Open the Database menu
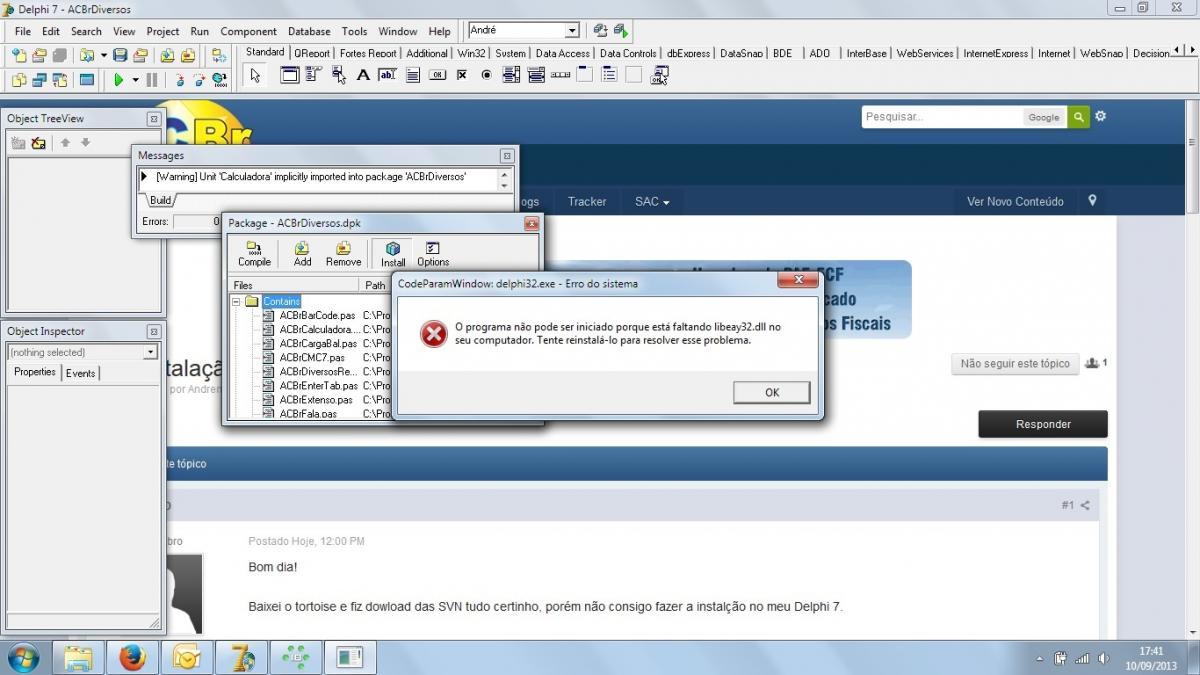 309,31
